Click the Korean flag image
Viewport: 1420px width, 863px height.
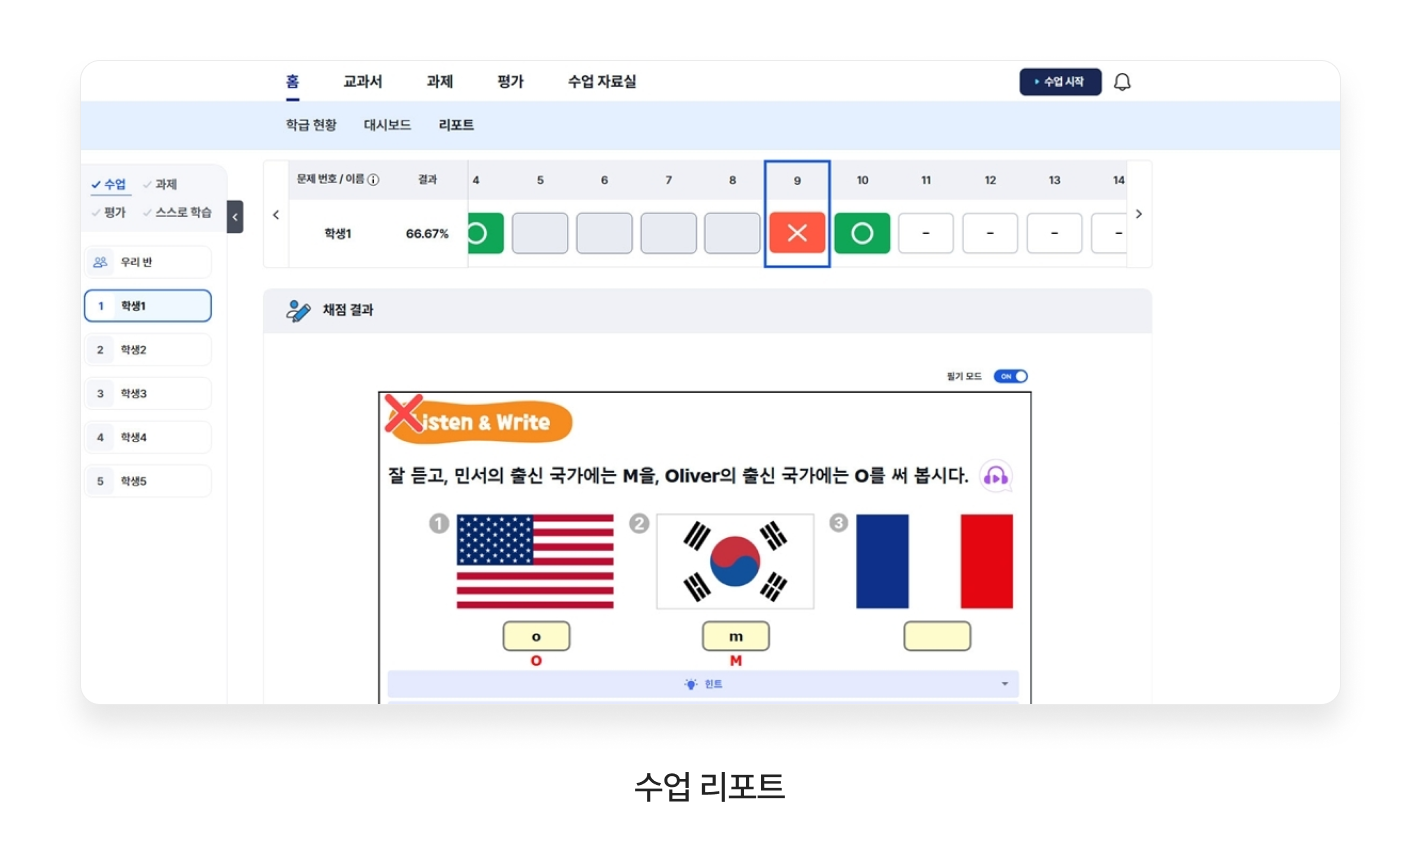735,561
